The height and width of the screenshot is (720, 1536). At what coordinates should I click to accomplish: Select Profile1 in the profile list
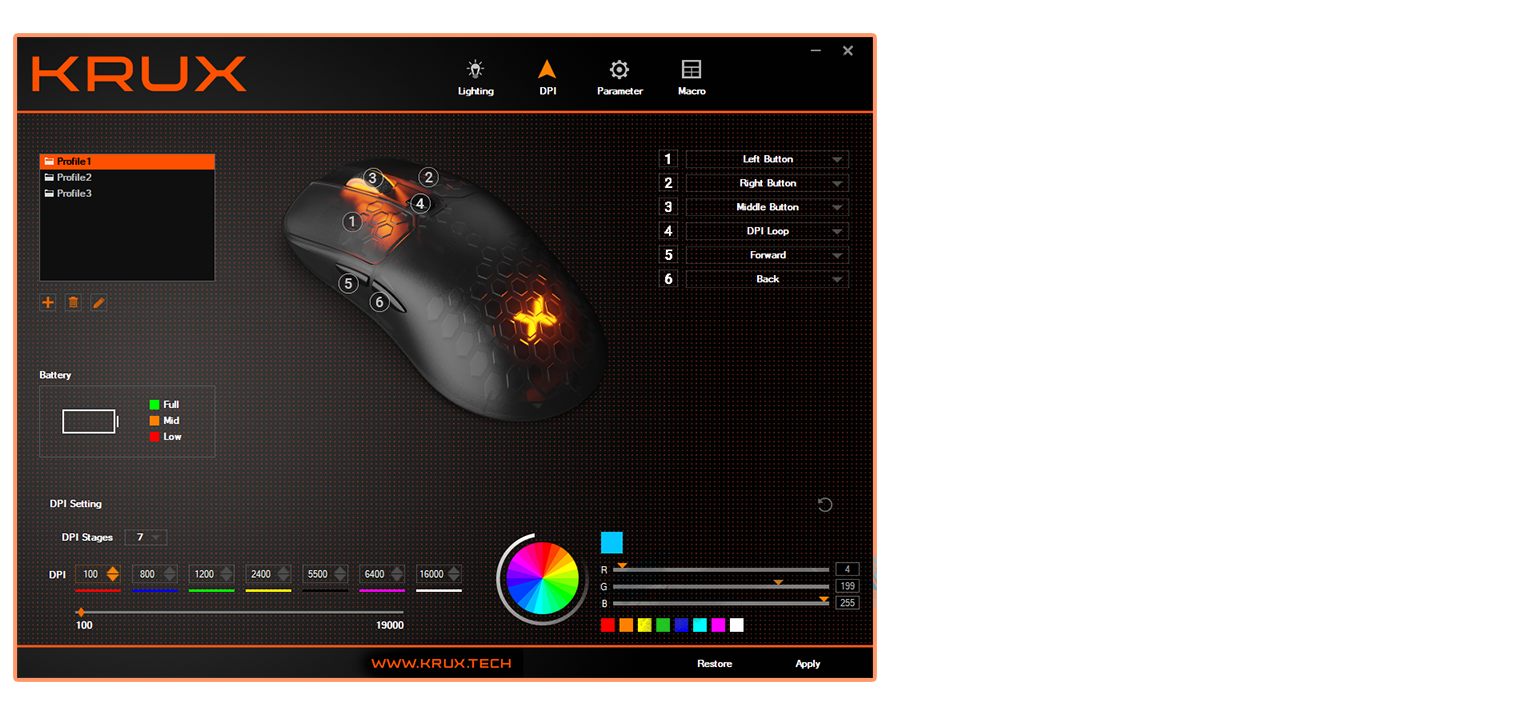coord(127,161)
